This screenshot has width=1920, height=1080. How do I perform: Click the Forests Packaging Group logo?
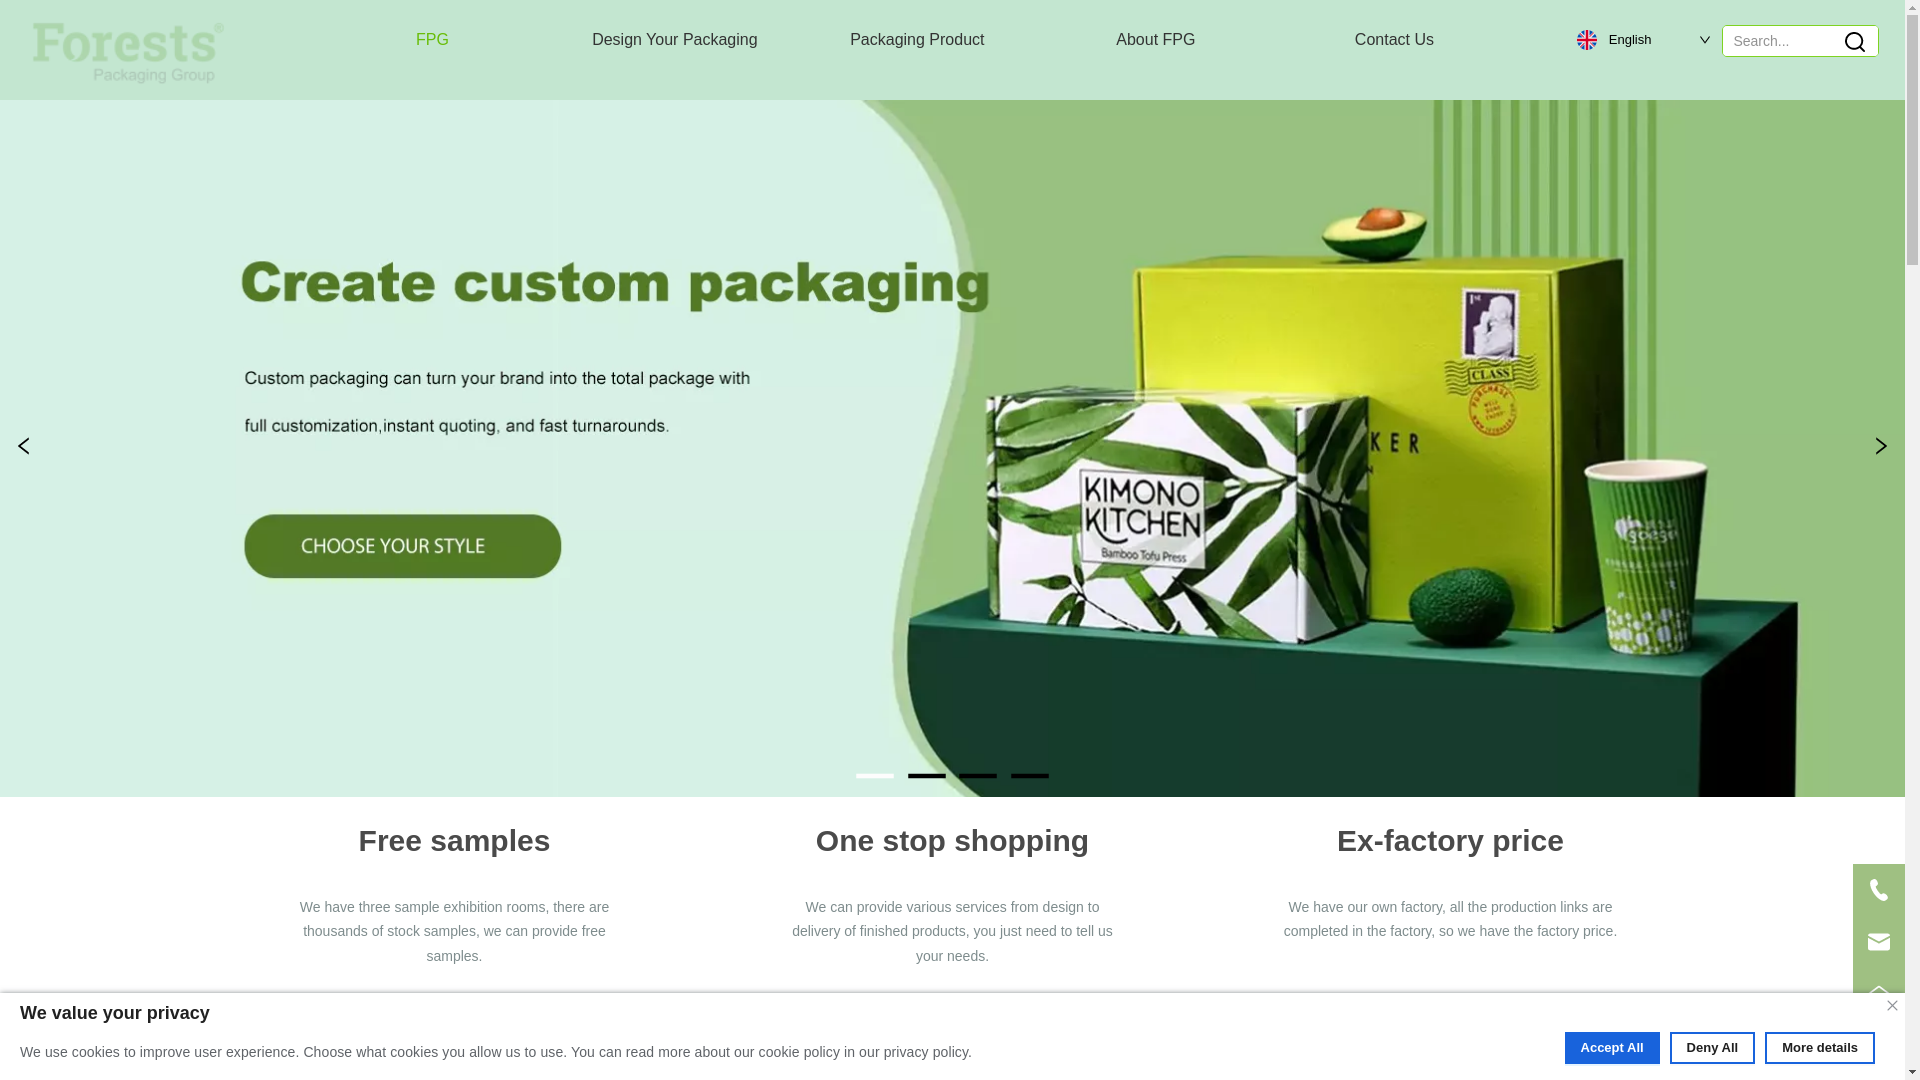pyautogui.click(x=128, y=52)
